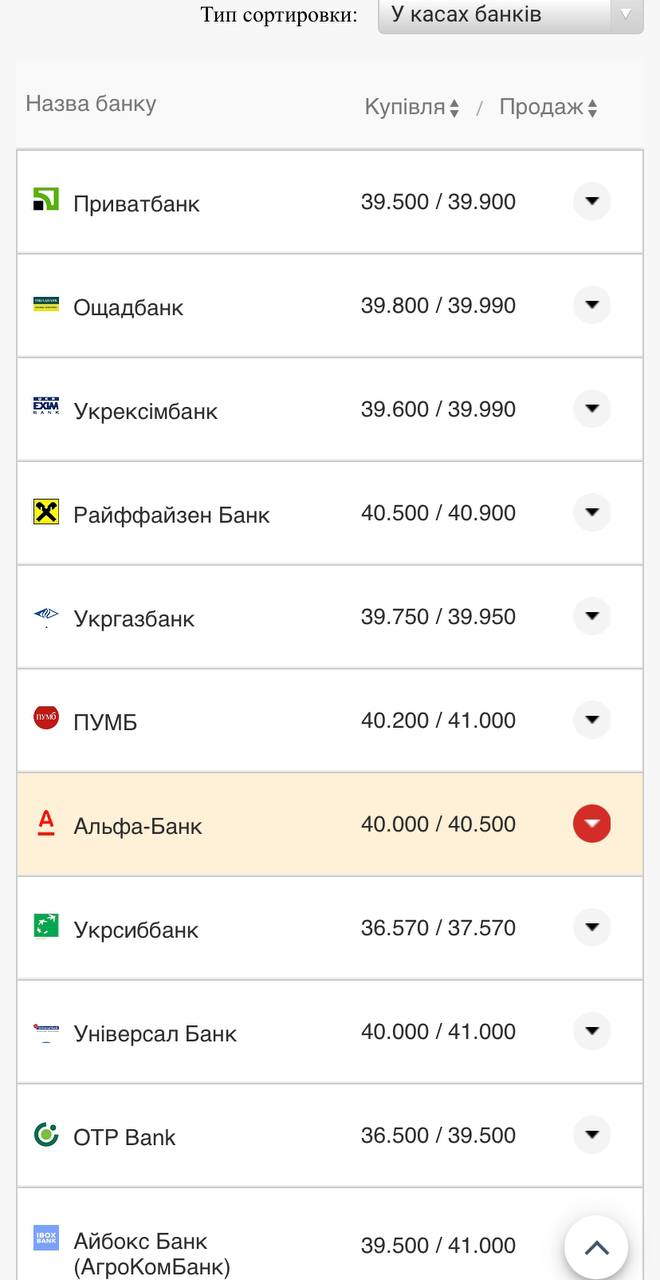This screenshot has height=1280, width=660.
Task: Click the Укрсиббанк green logo
Action: pyautogui.click(x=46, y=925)
